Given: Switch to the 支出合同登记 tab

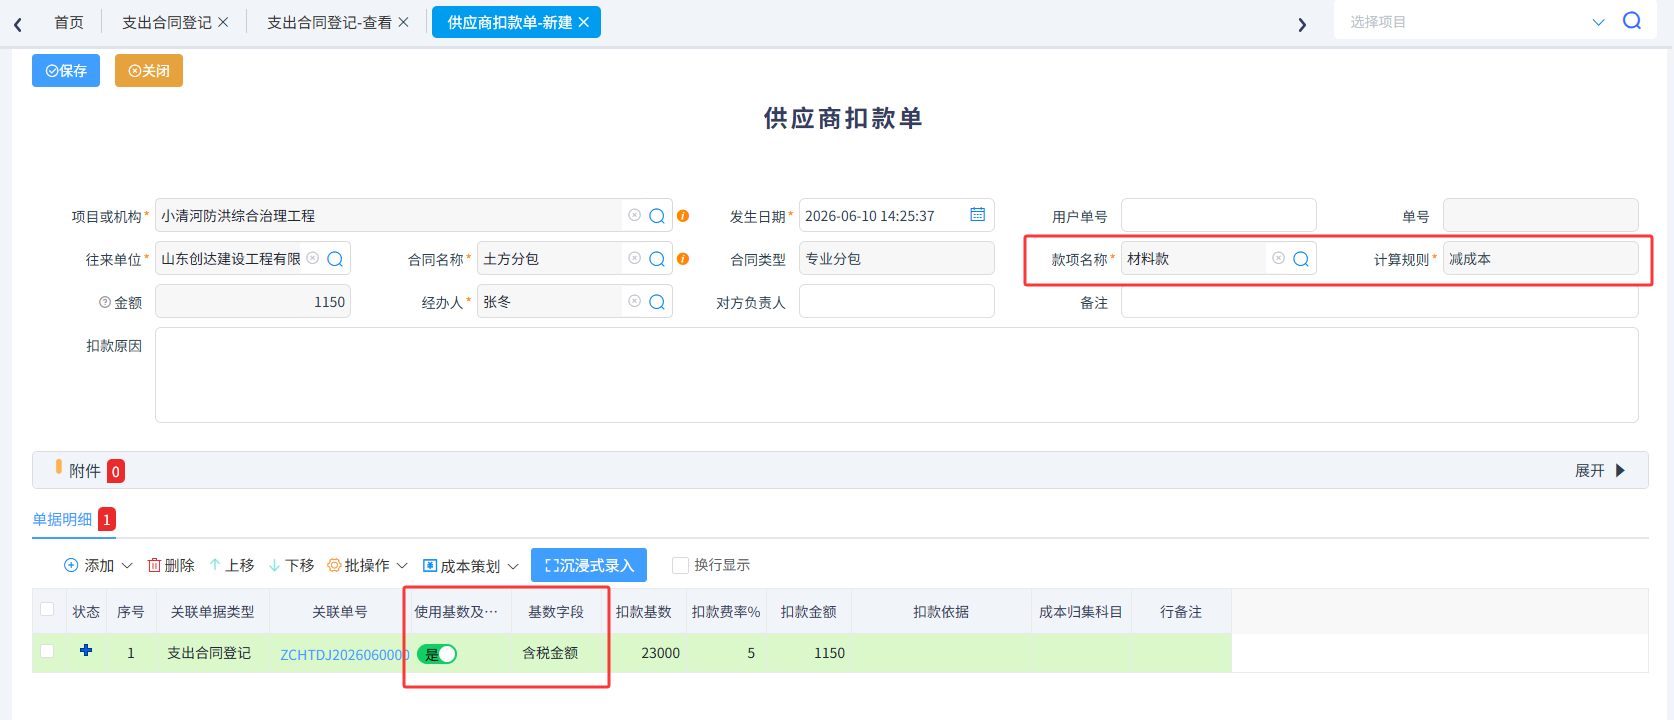Looking at the screenshot, I should [x=166, y=22].
